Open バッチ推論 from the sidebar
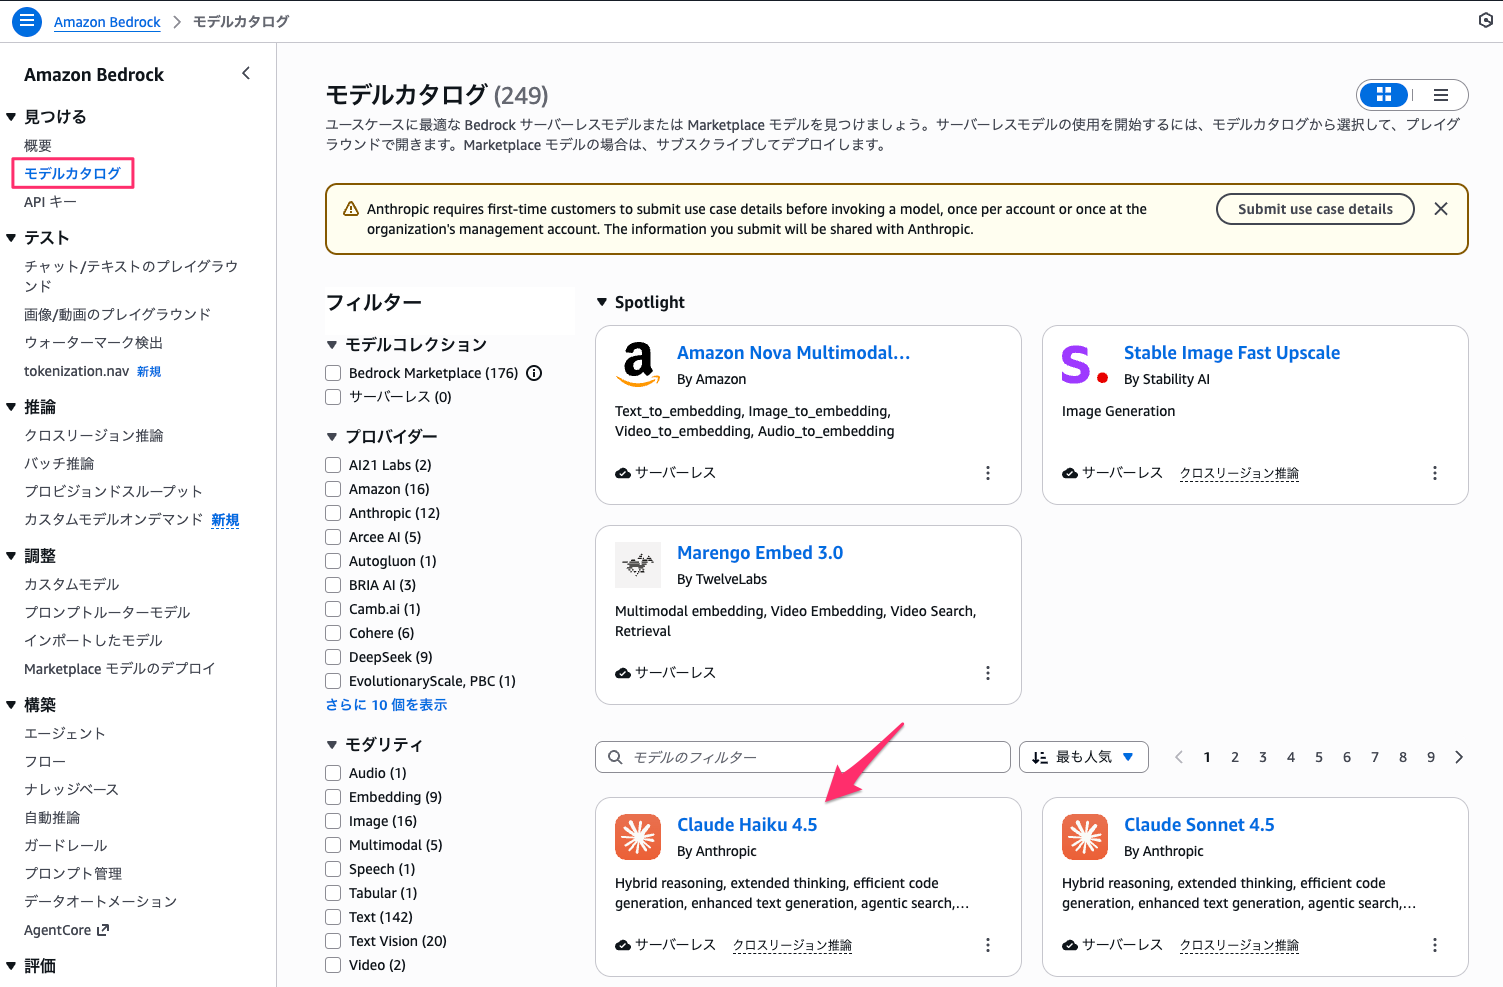 (58, 463)
